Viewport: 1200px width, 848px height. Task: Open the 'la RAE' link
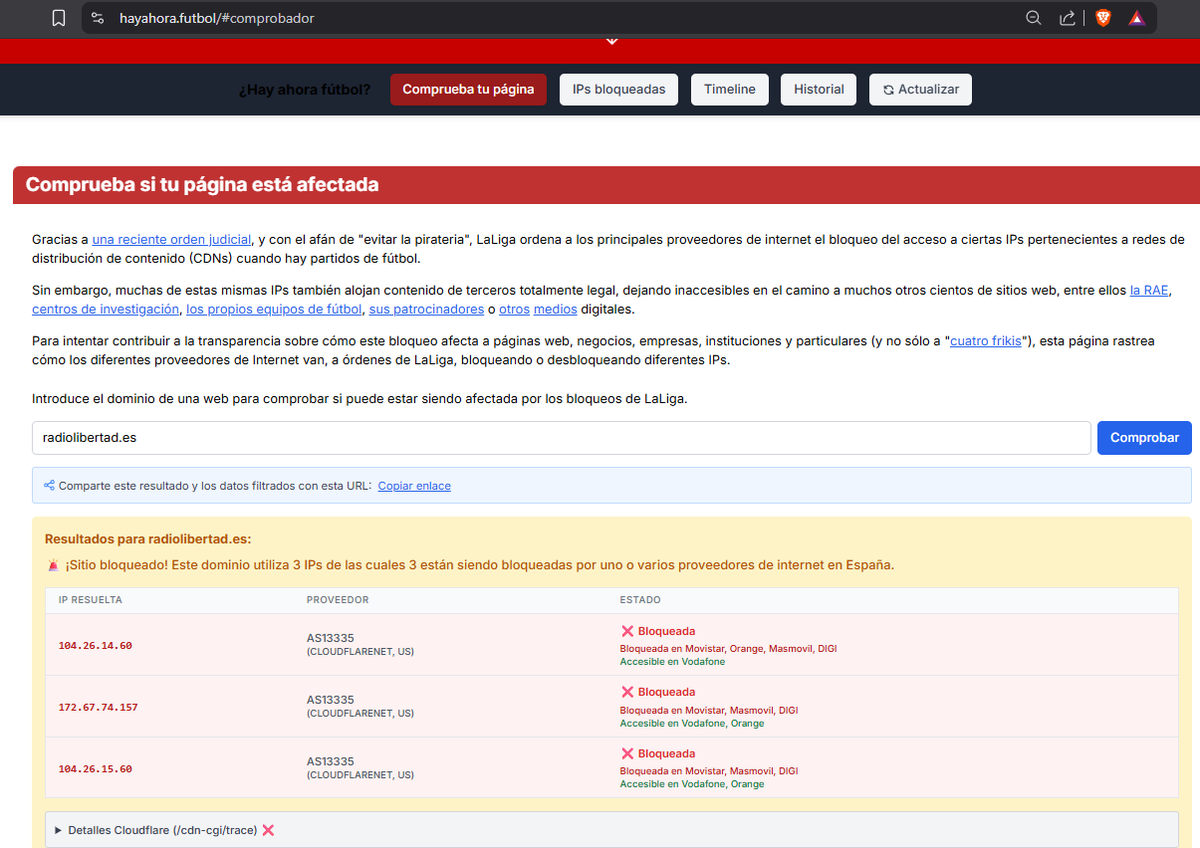pos(1151,290)
